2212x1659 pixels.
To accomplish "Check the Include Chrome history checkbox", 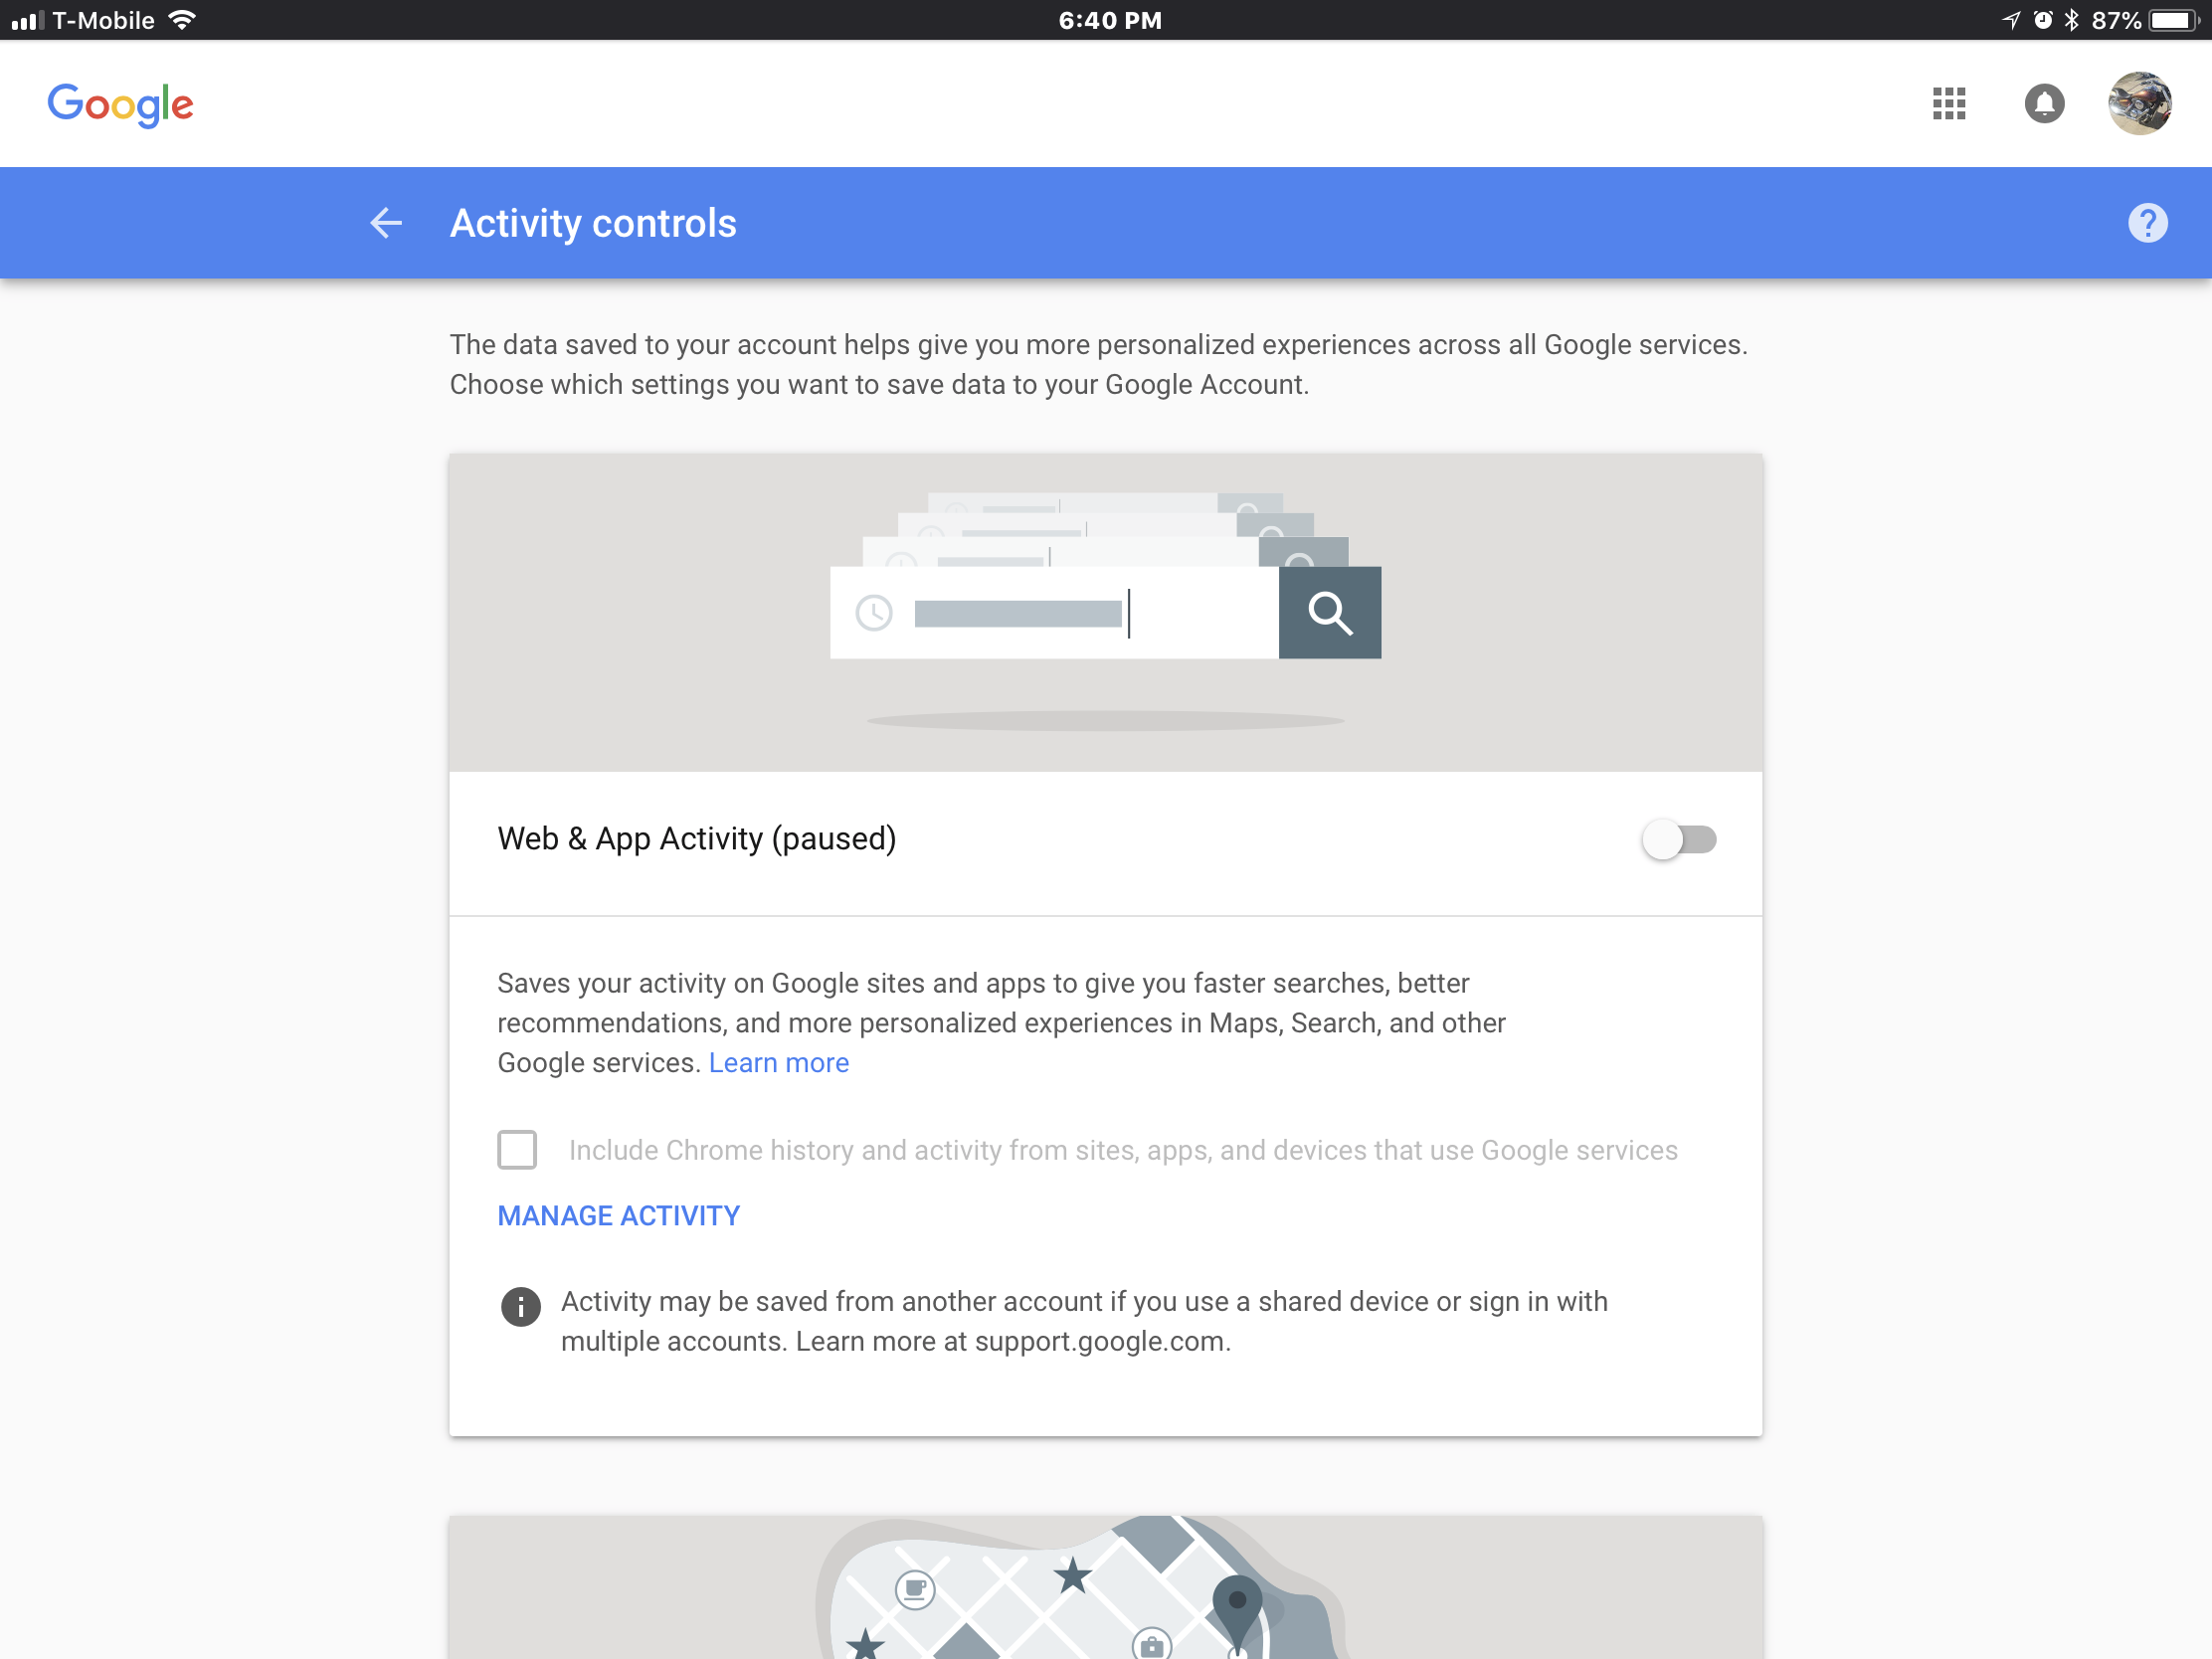I will [x=517, y=1150].
